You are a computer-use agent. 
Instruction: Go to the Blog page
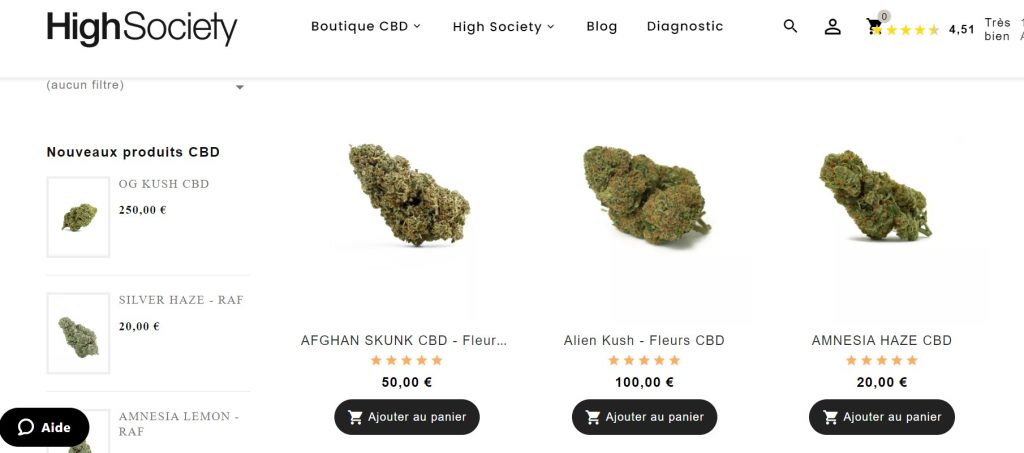pos(601,26)
